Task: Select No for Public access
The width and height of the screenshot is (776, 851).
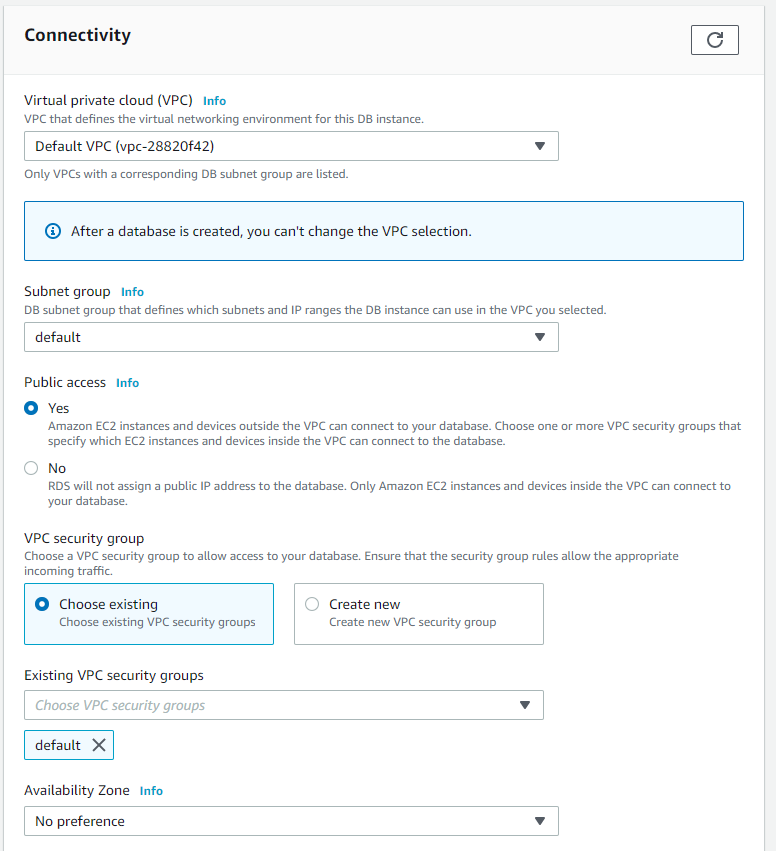Action: coord(30,468)
